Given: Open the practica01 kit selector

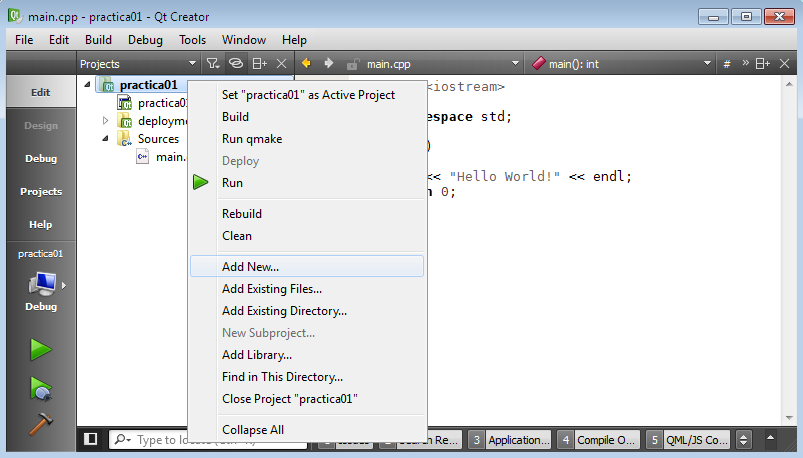Looking at the screenshot, I should 40,281.
